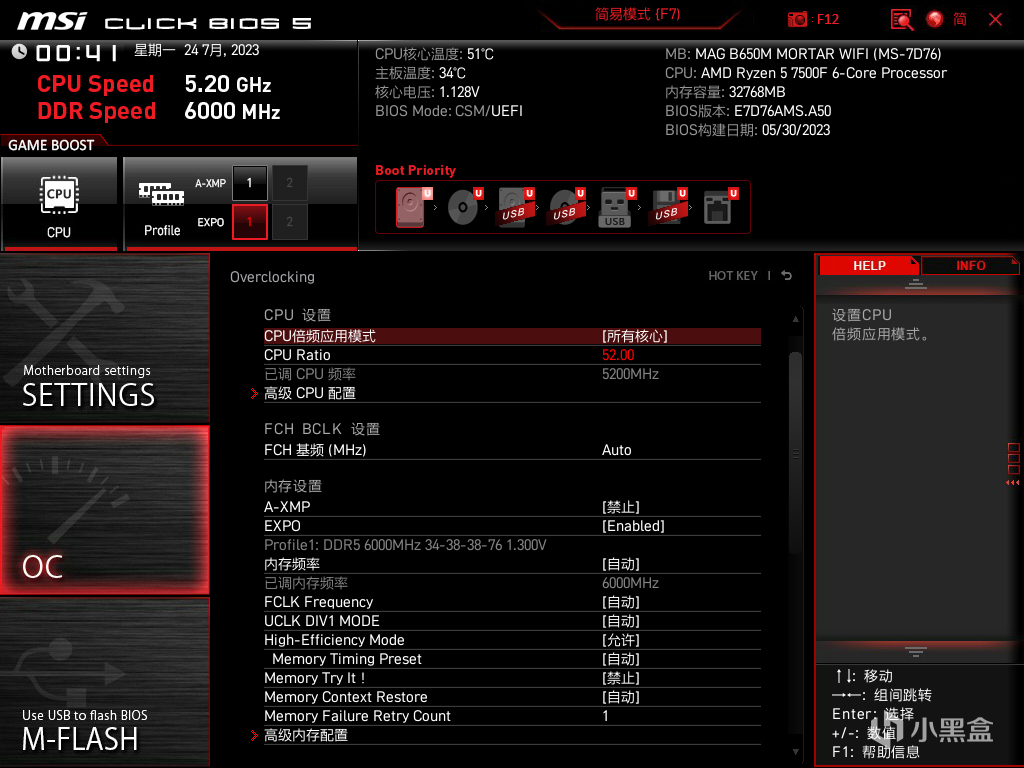
Task: Click the help panel top grip handle
Action: coord(916,283)
